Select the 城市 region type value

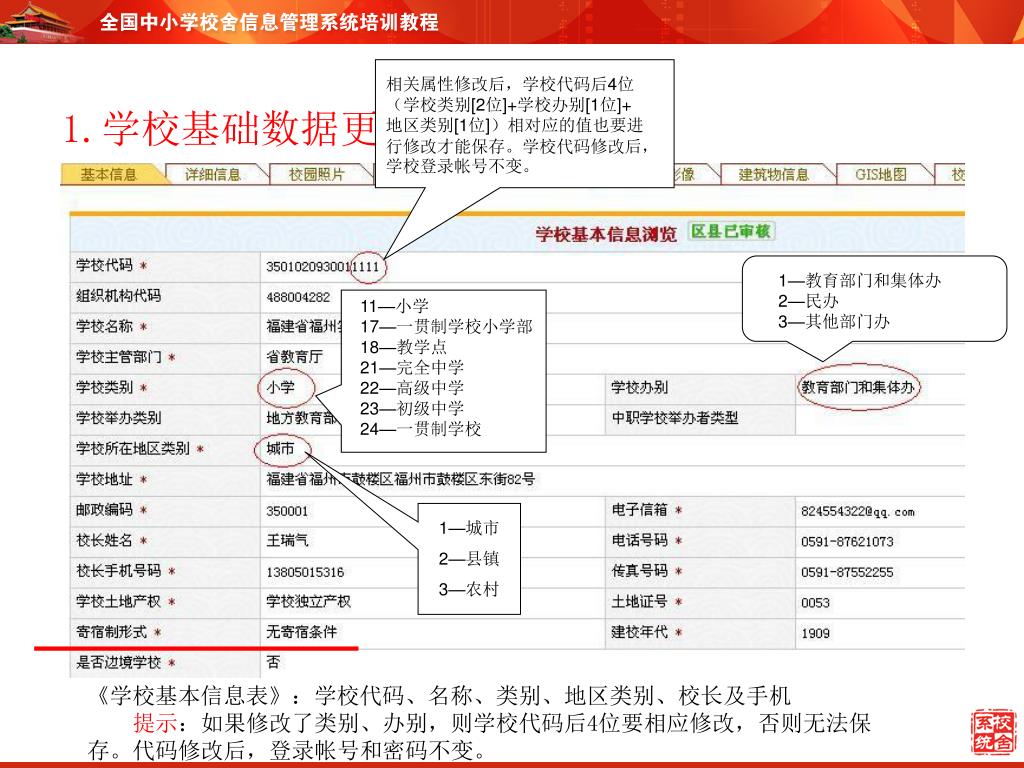pyautogui.click(x=280, y=449)
